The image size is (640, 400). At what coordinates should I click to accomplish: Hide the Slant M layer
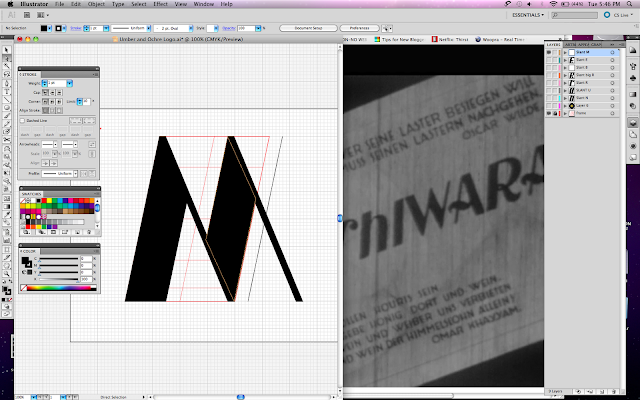click(x=549, y=52)
